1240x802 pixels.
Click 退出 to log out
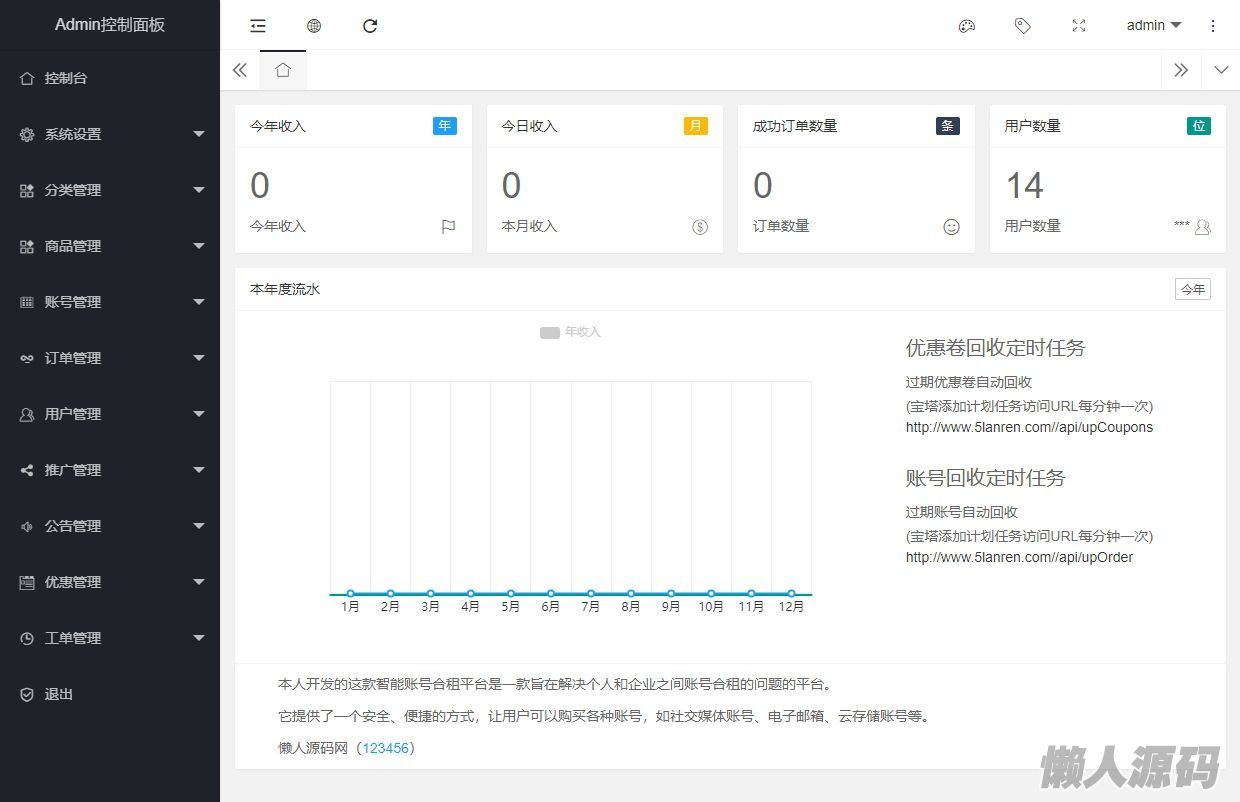click(x=59, y=694)
